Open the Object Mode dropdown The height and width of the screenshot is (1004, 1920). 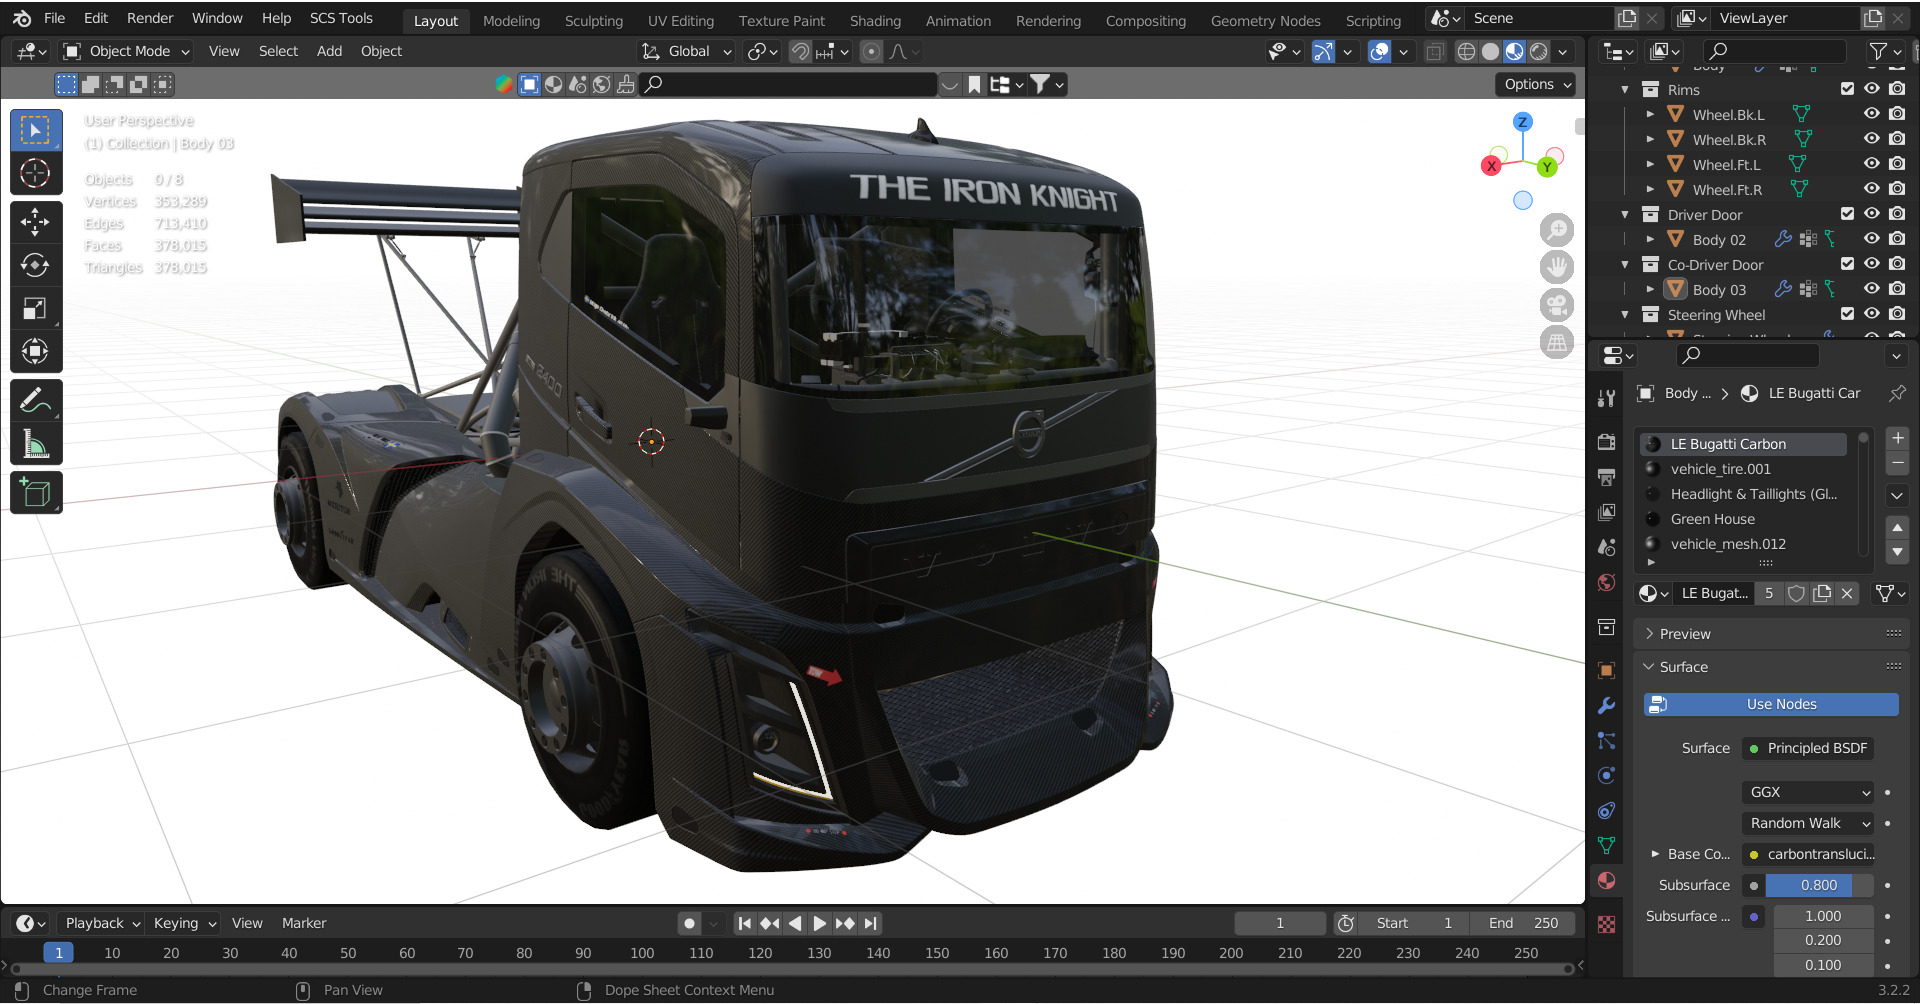pos(126,51)
